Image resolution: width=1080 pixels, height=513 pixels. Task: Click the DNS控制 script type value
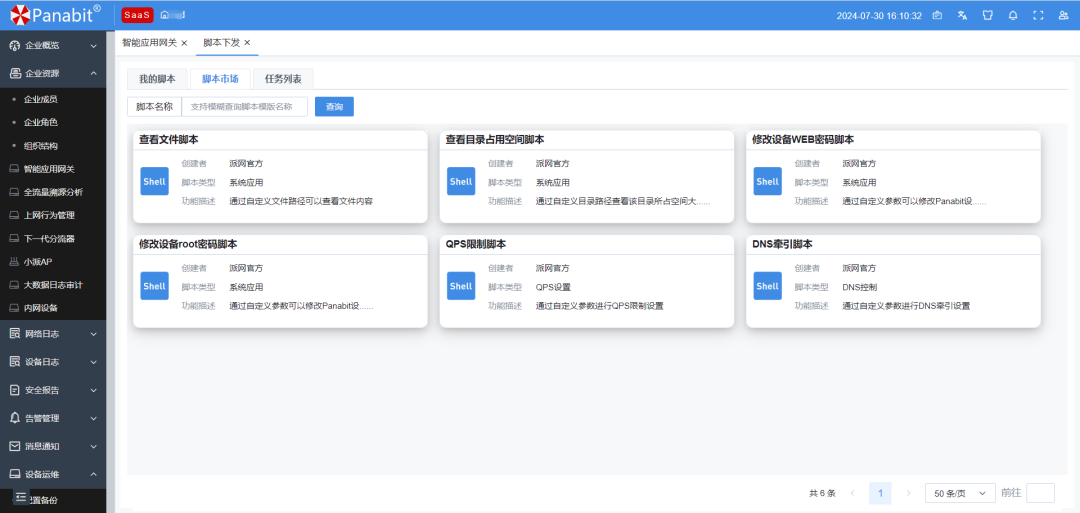point(860,287)
